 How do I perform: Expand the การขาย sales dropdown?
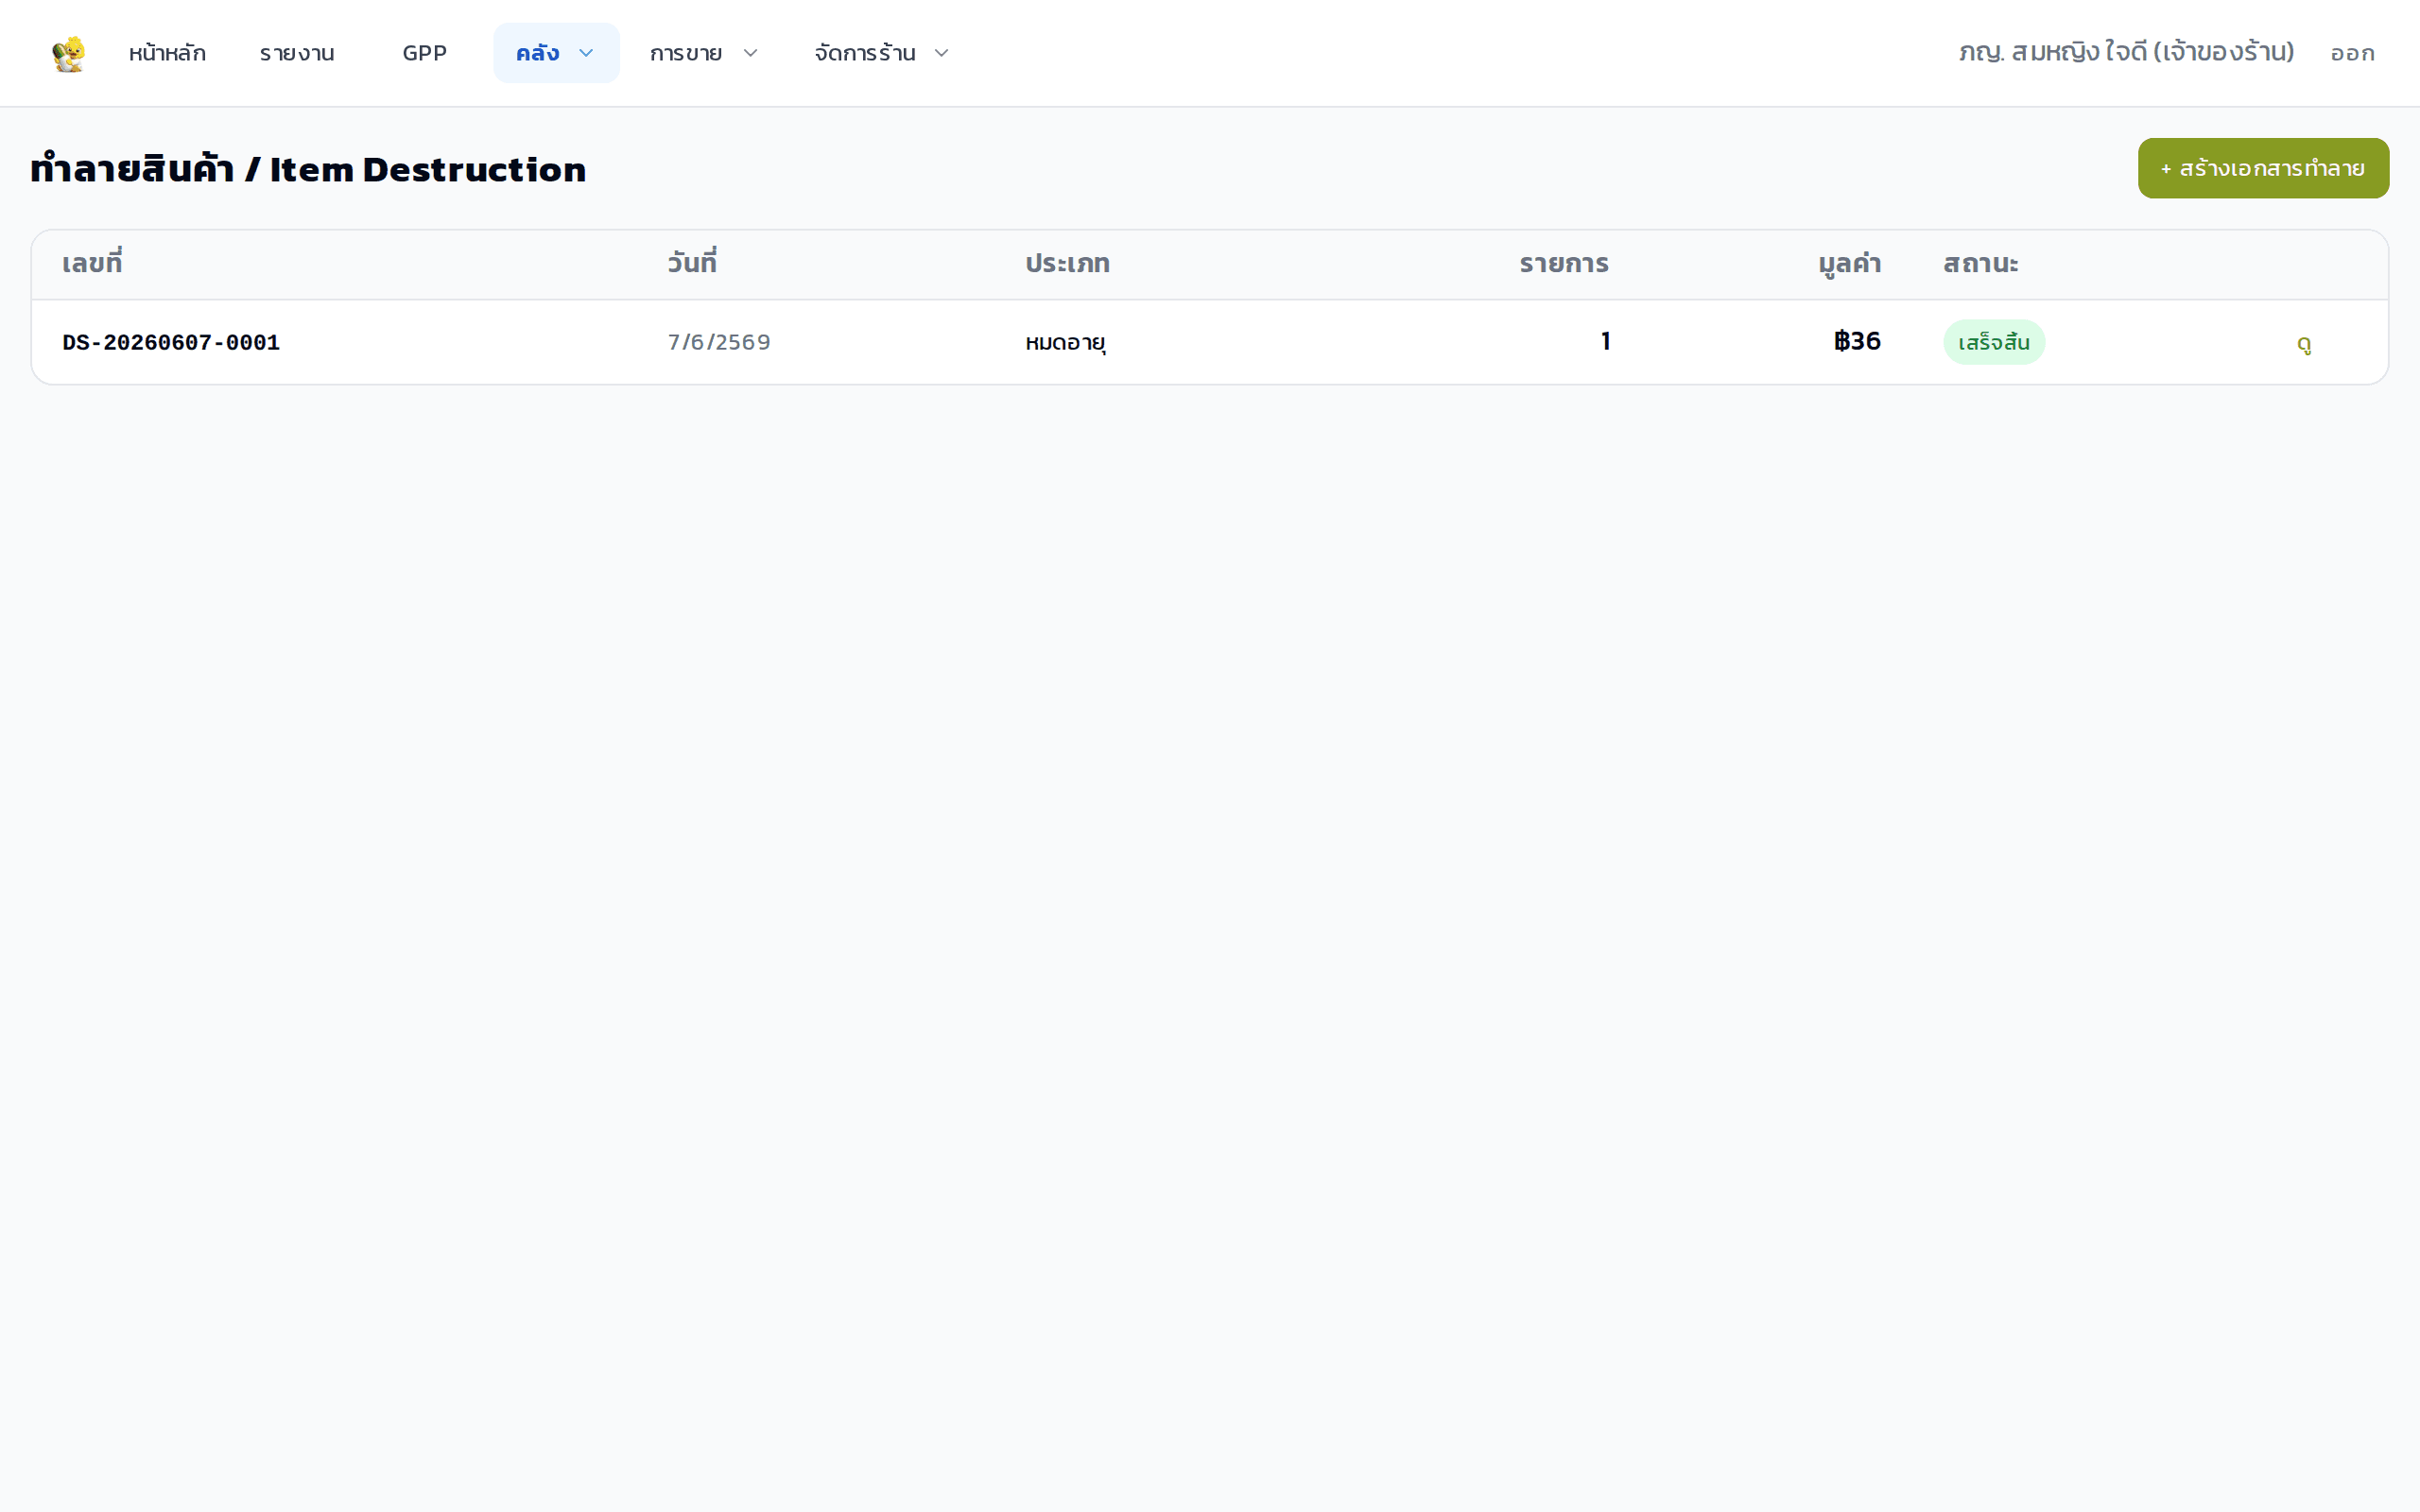[704, 53]
